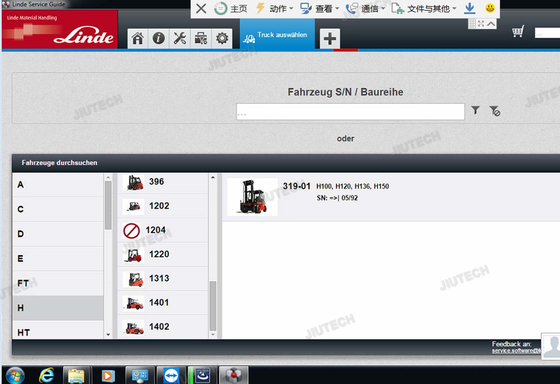This screenshot has height=384, width=560.
Task: Click the info icon in toolbar
Action: [x=159, y=38]
